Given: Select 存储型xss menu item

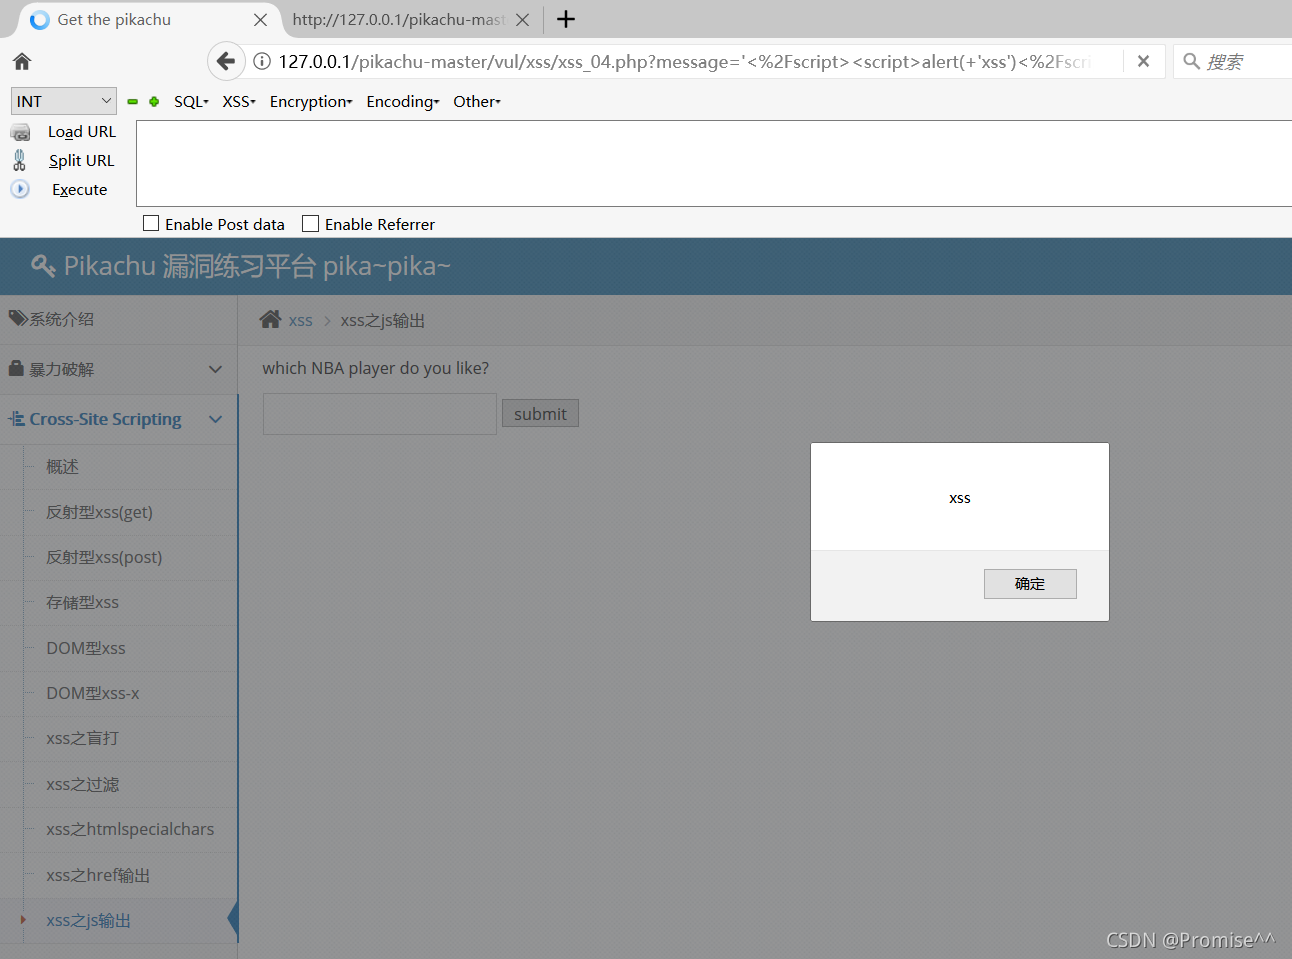Looking at the screenshot, I should pos(82,602).
